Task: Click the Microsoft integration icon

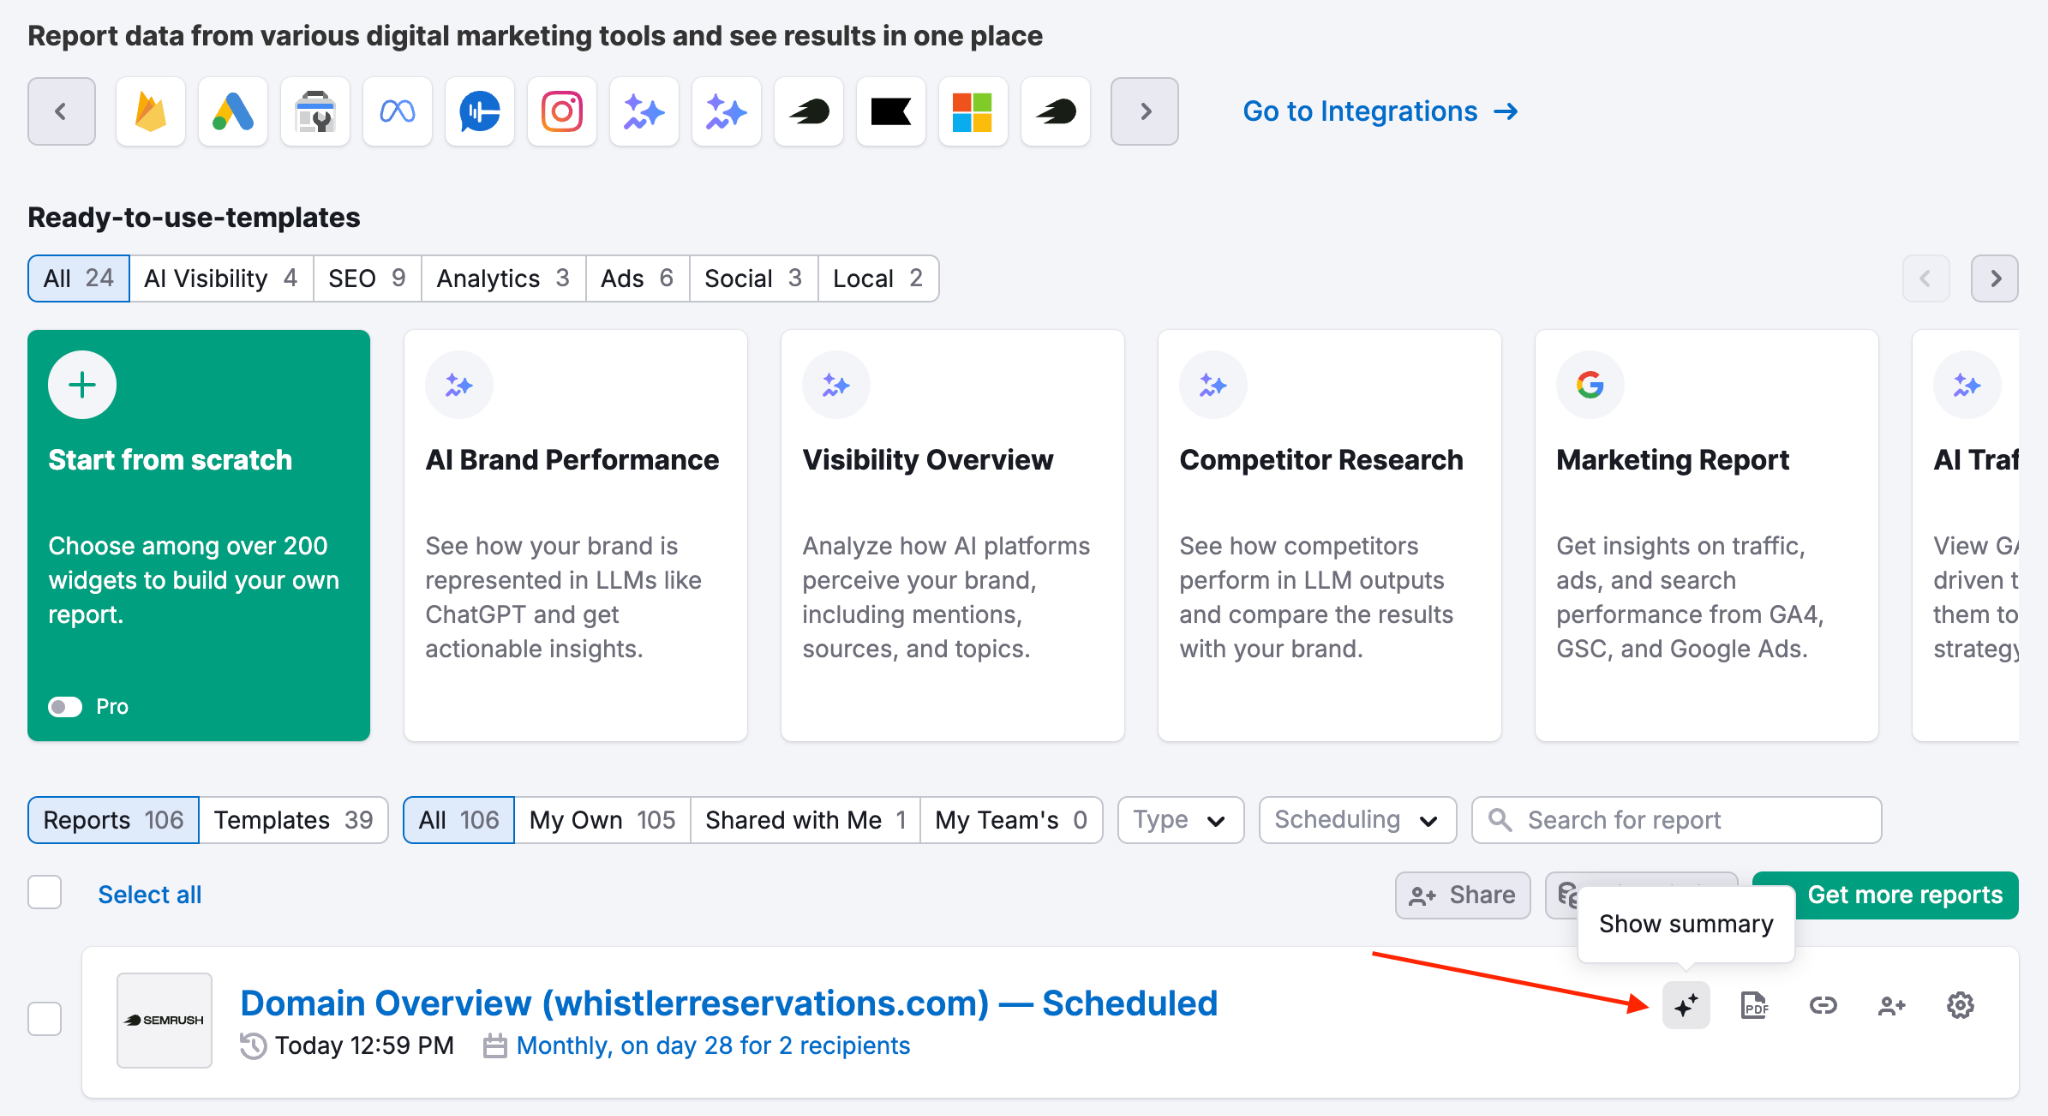Action: pos(972,112)
